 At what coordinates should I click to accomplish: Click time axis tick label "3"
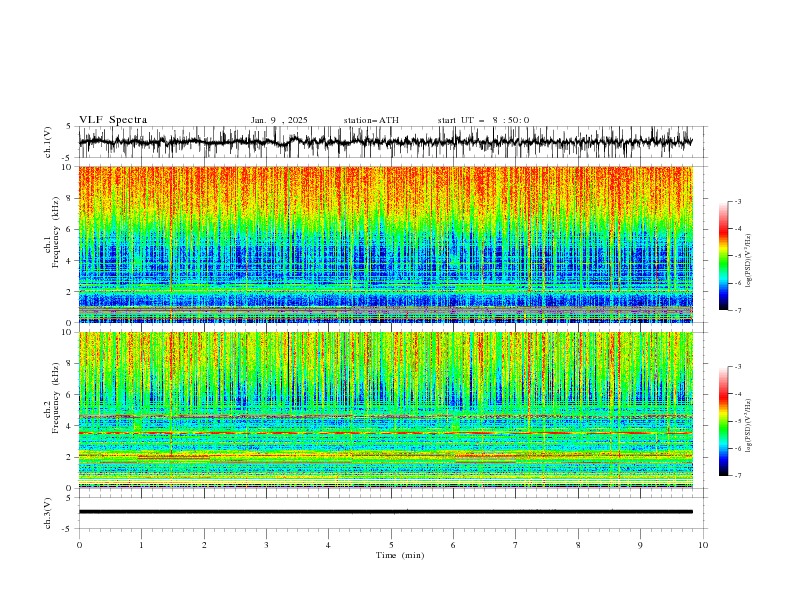266,545
